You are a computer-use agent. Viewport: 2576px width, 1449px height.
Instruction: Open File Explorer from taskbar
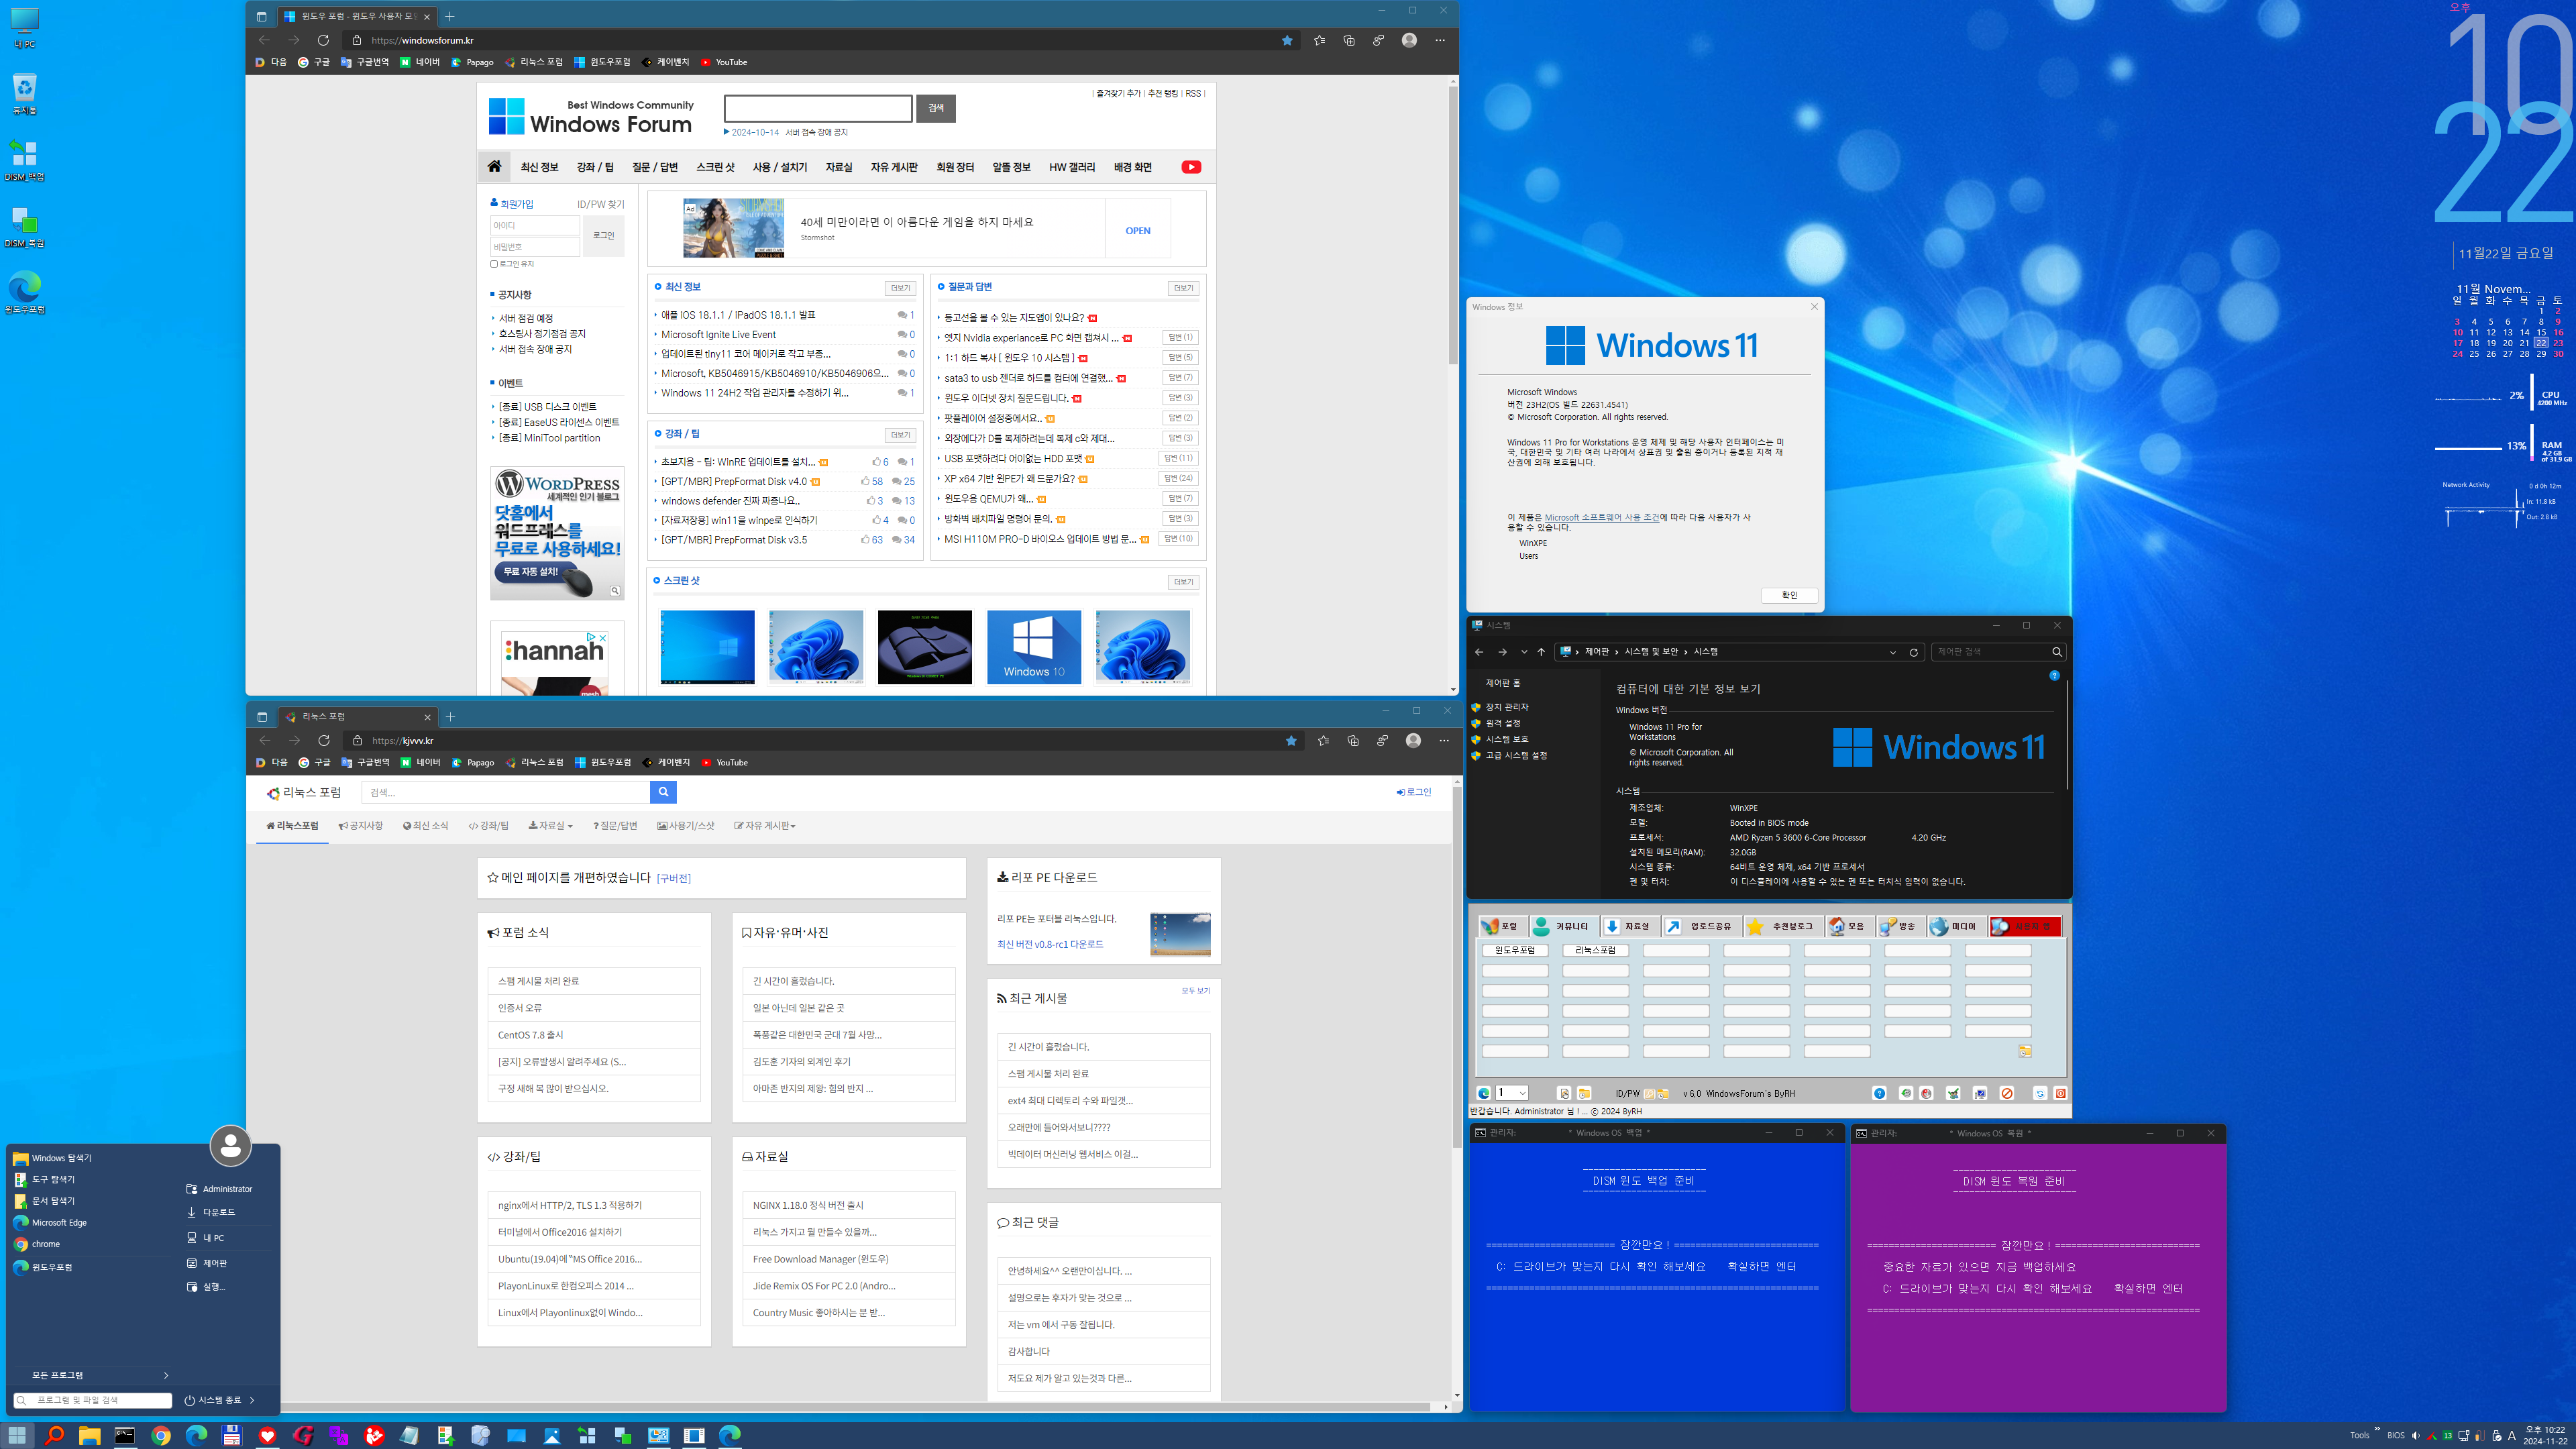coord(89,1435)
